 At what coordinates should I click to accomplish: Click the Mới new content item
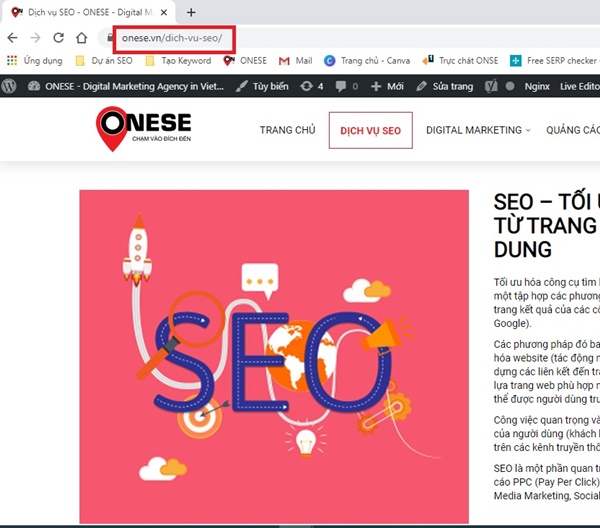[x=387, y=86]
